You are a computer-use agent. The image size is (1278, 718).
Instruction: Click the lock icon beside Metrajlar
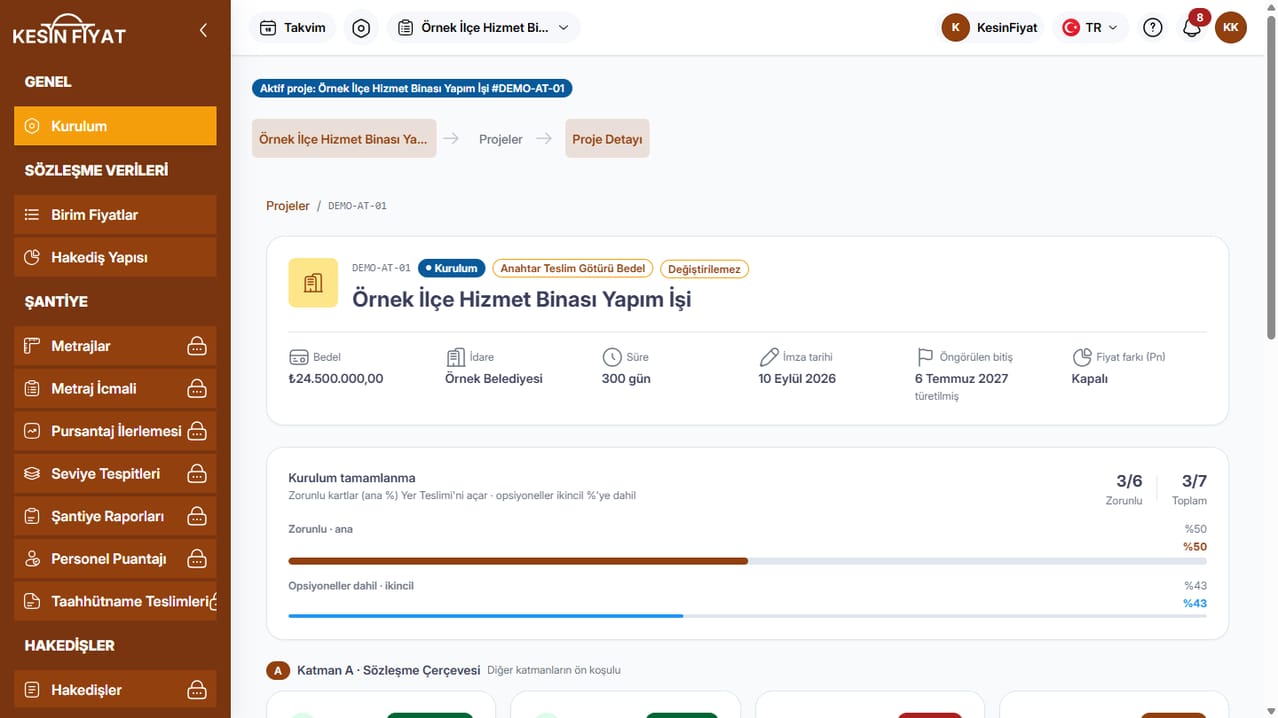tap(197, 346)
